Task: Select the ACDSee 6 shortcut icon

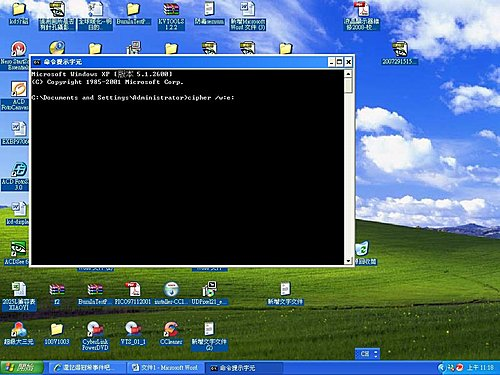Action: click(x=17, y=253)
